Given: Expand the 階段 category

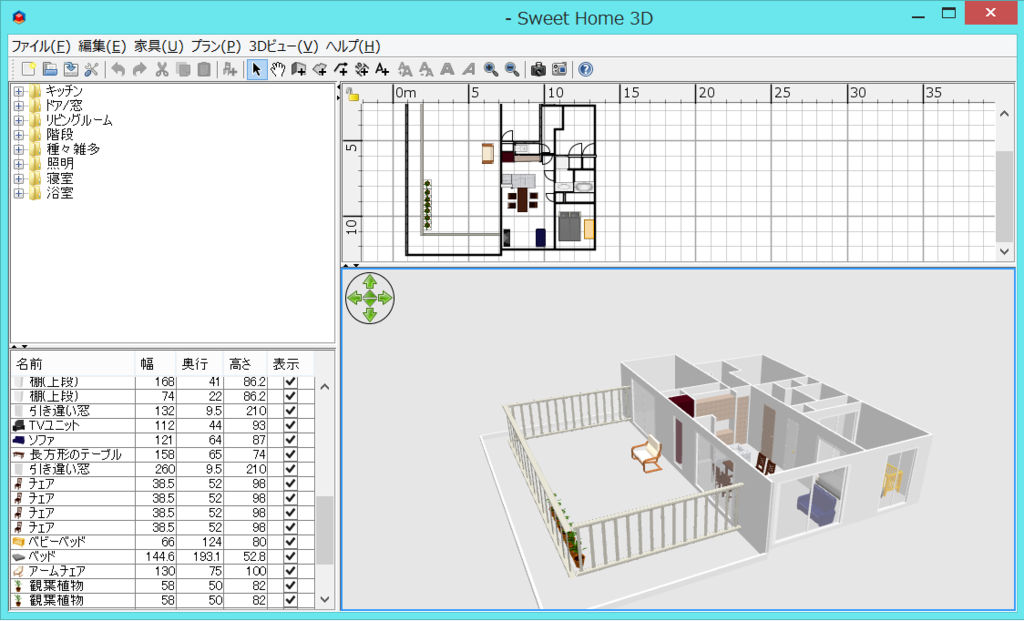Looking at the screenshot, I should (x=19, y=135).
